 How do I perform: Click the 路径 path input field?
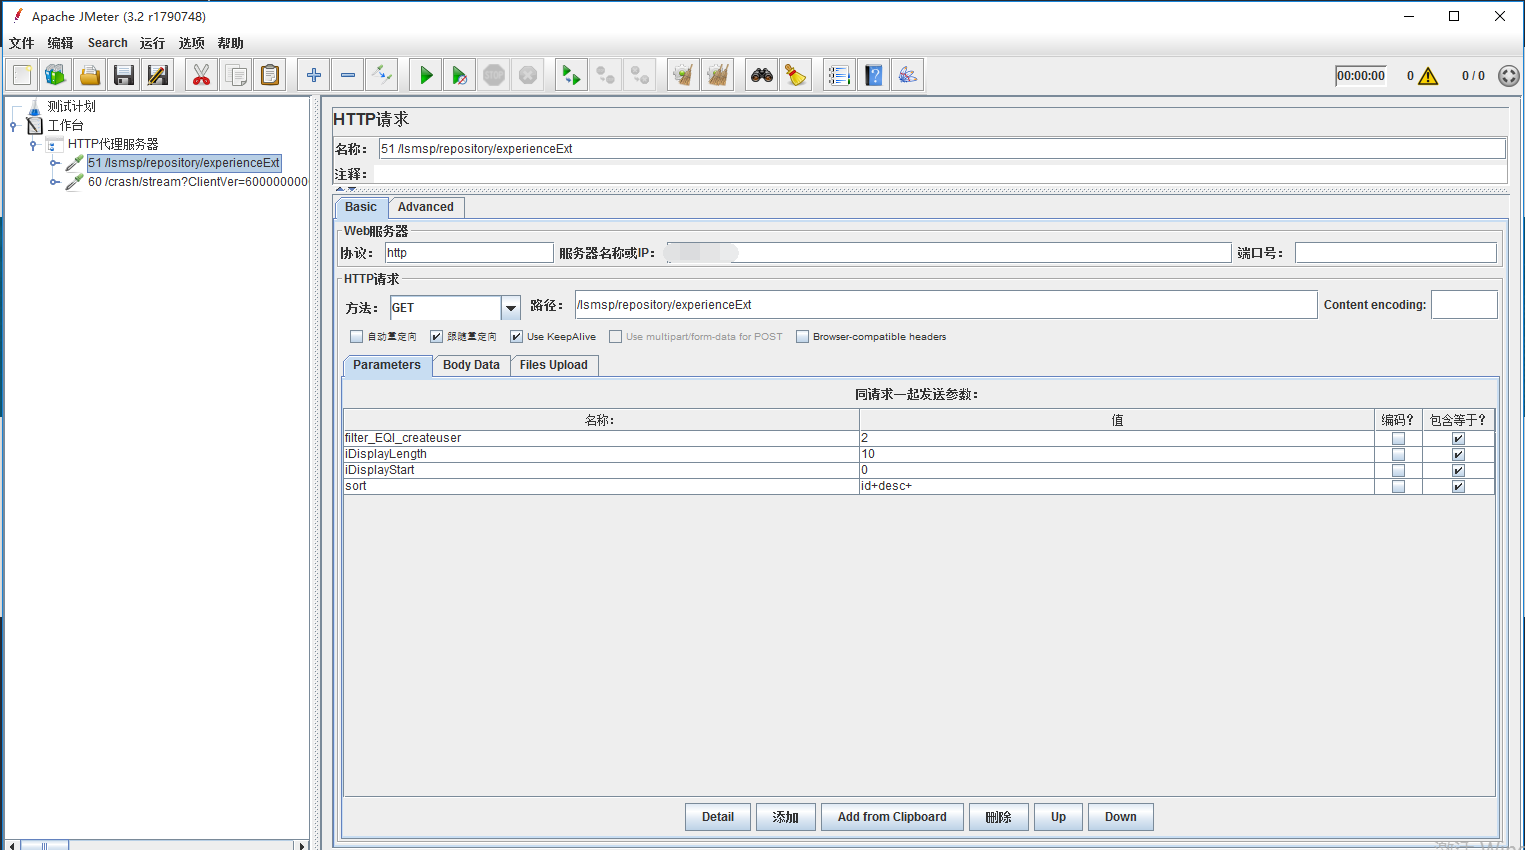(x=946, y=305)
